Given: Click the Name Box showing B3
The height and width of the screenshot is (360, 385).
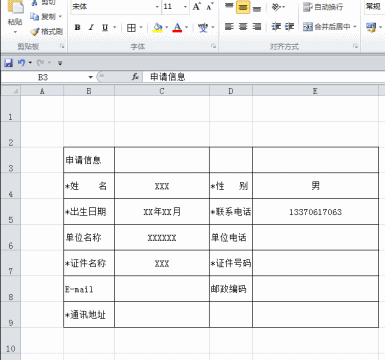Looking at the screenshot, I should [43, 77].
